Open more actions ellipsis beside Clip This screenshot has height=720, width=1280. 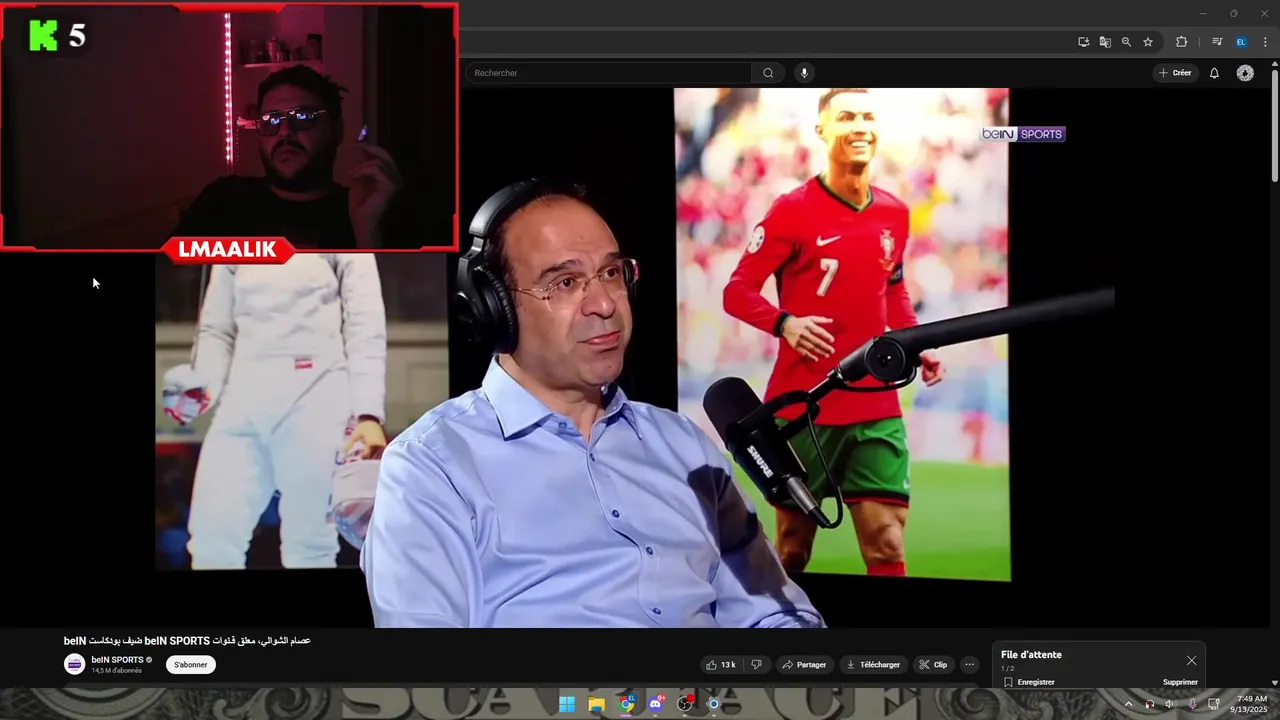click(x=969, y=665)
